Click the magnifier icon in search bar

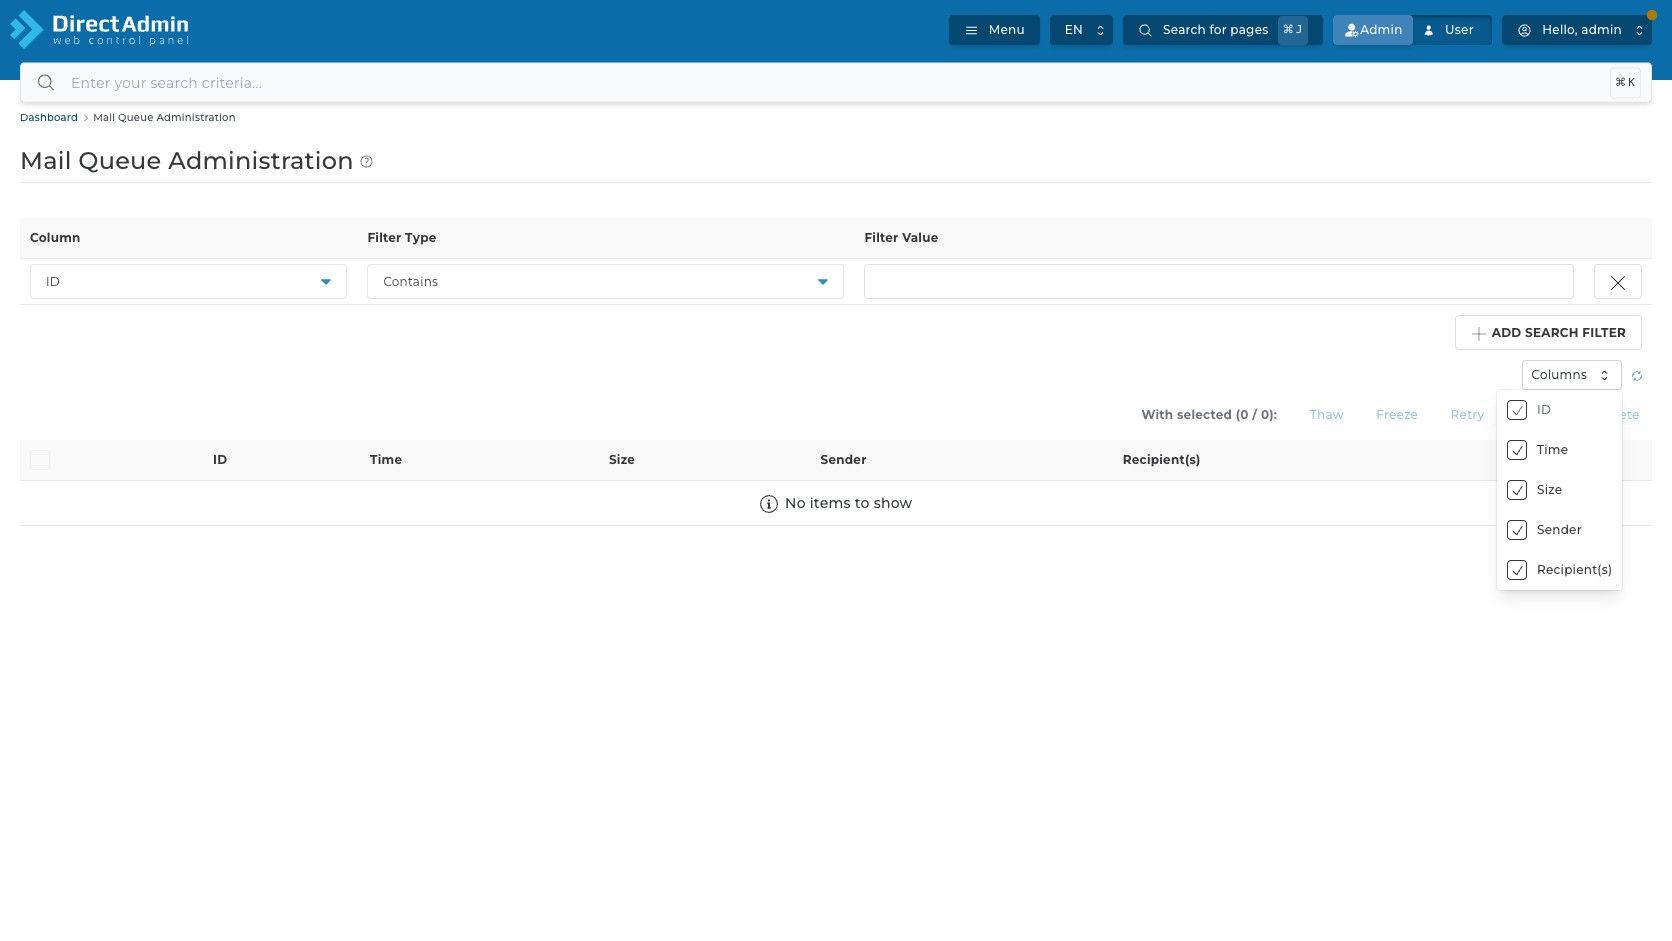click(x=46, y=83)
